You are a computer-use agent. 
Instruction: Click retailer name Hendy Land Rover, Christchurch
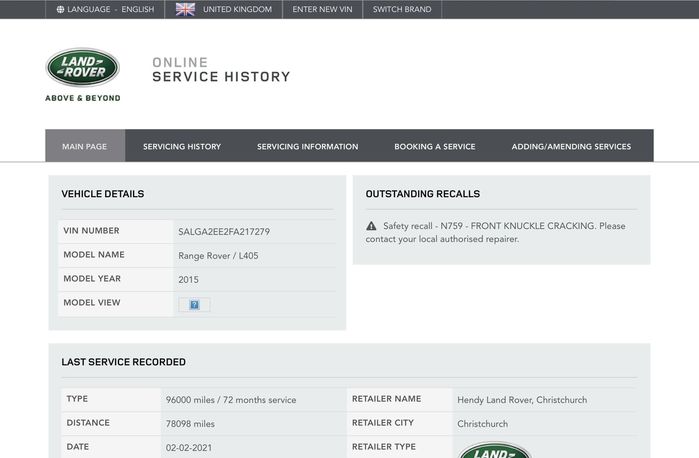(x=522, y=400)
